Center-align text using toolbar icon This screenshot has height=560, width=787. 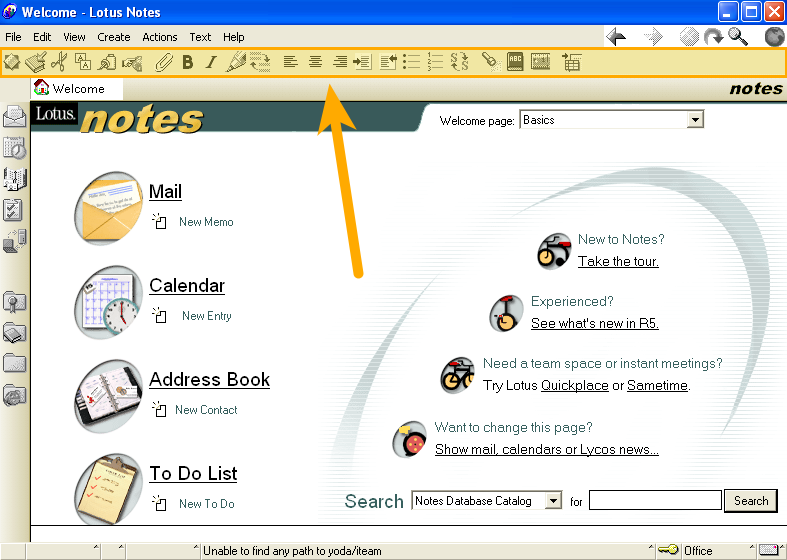[x=315, y=62]
